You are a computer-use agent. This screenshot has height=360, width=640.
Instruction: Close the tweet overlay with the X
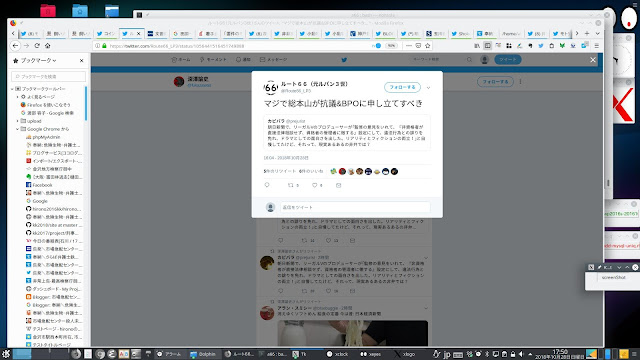(x=593, y=60)
